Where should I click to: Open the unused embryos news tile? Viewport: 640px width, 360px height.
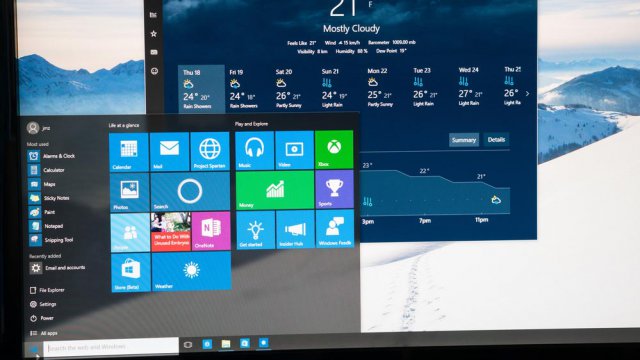click(x=171, y=232)
